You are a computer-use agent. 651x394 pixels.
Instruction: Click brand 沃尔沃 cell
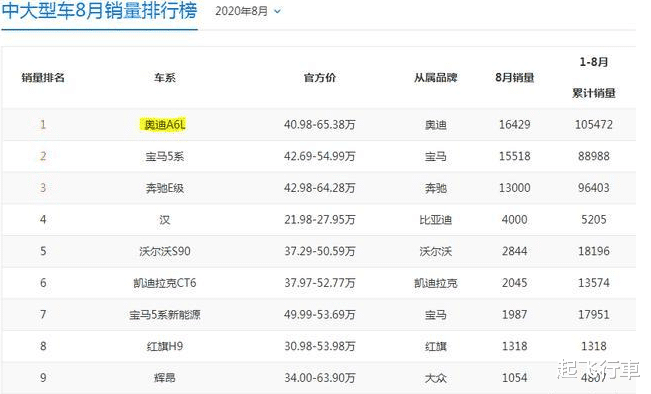(436, 251)
